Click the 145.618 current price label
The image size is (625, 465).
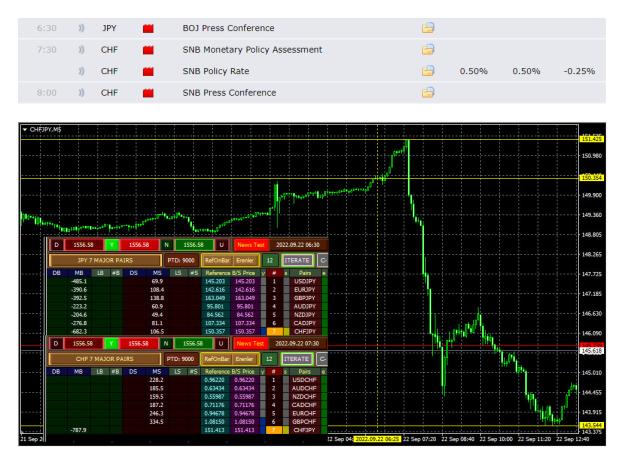pyautogui.click(x=592, y=351)
